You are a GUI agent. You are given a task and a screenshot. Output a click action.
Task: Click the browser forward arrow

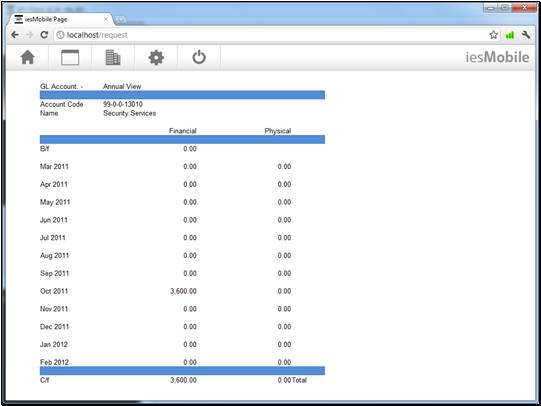[x=30, y=35]
